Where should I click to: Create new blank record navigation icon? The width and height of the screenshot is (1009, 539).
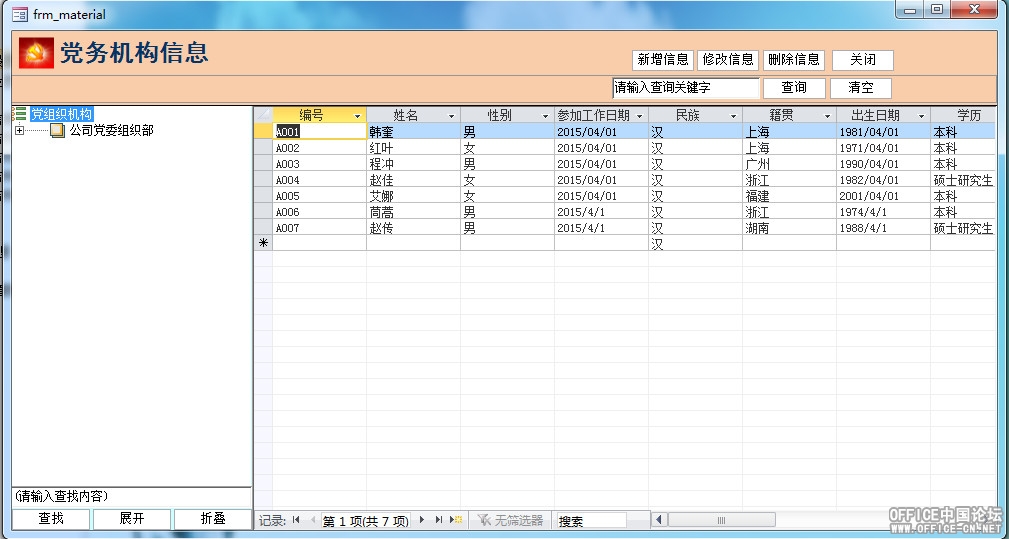point(456,520)
